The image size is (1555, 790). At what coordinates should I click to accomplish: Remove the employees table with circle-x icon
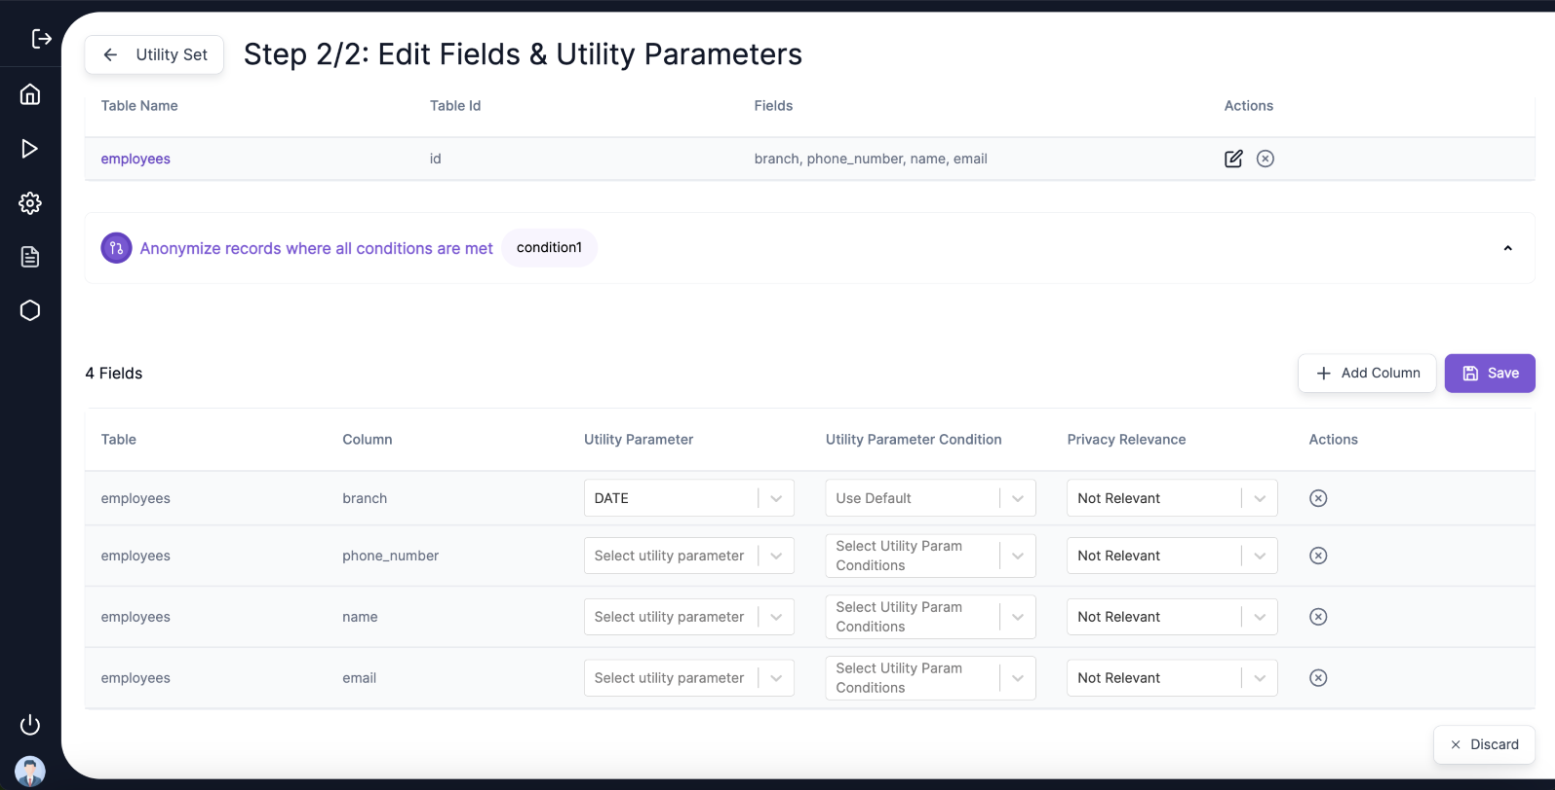[x=1265, y=159]
